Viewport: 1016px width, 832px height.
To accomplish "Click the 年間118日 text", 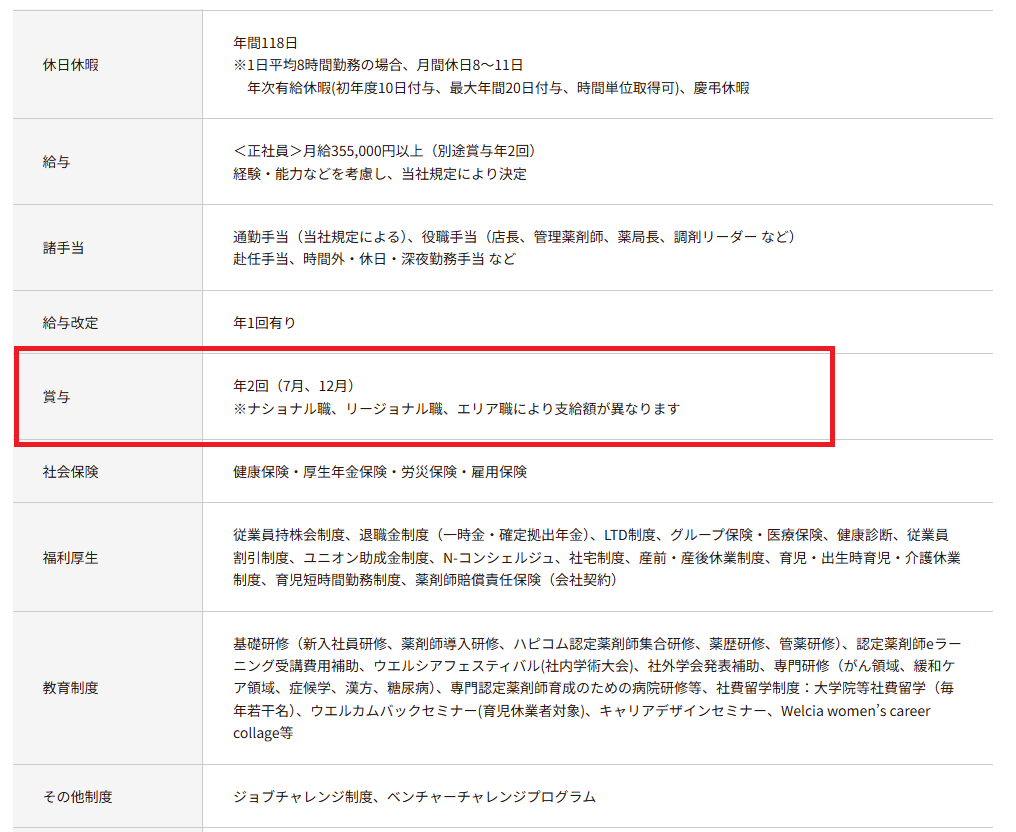I will [x=265, y=42].
